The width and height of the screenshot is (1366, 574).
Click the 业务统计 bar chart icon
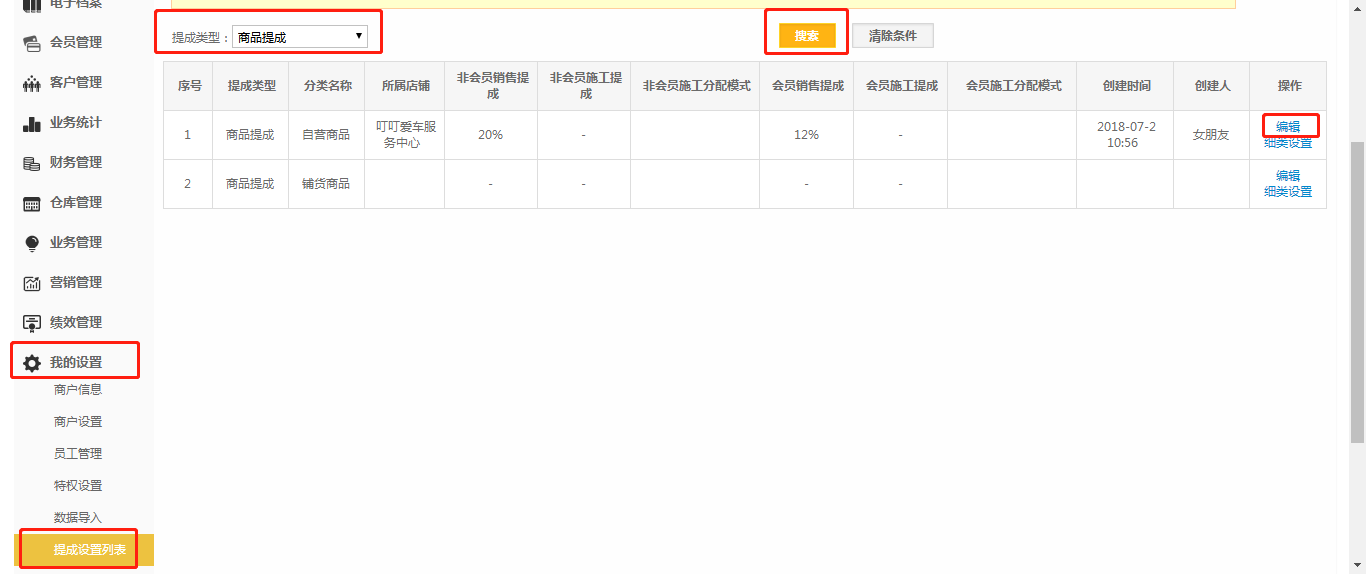coord(31,123)
